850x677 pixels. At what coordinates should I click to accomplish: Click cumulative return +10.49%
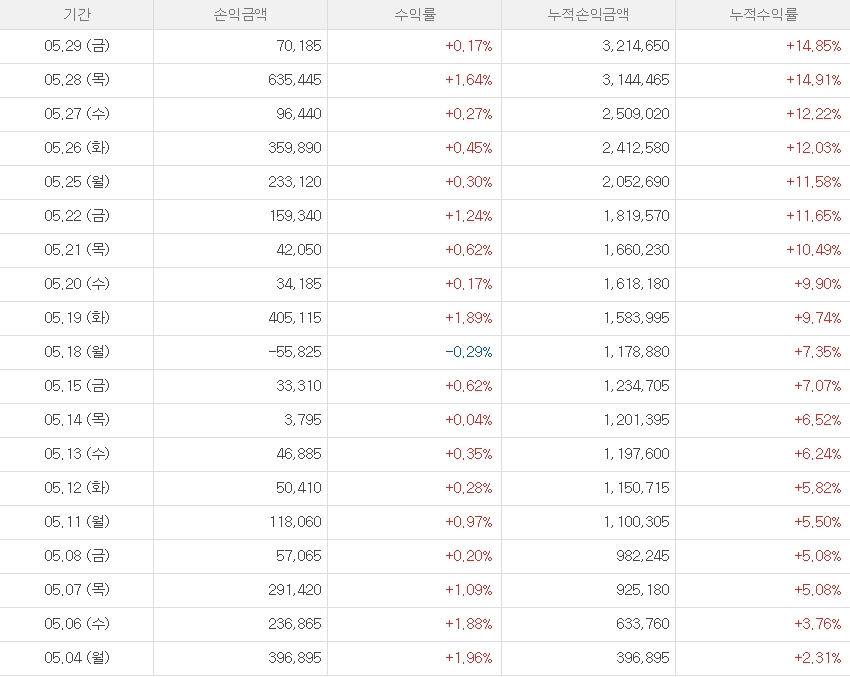814,249
